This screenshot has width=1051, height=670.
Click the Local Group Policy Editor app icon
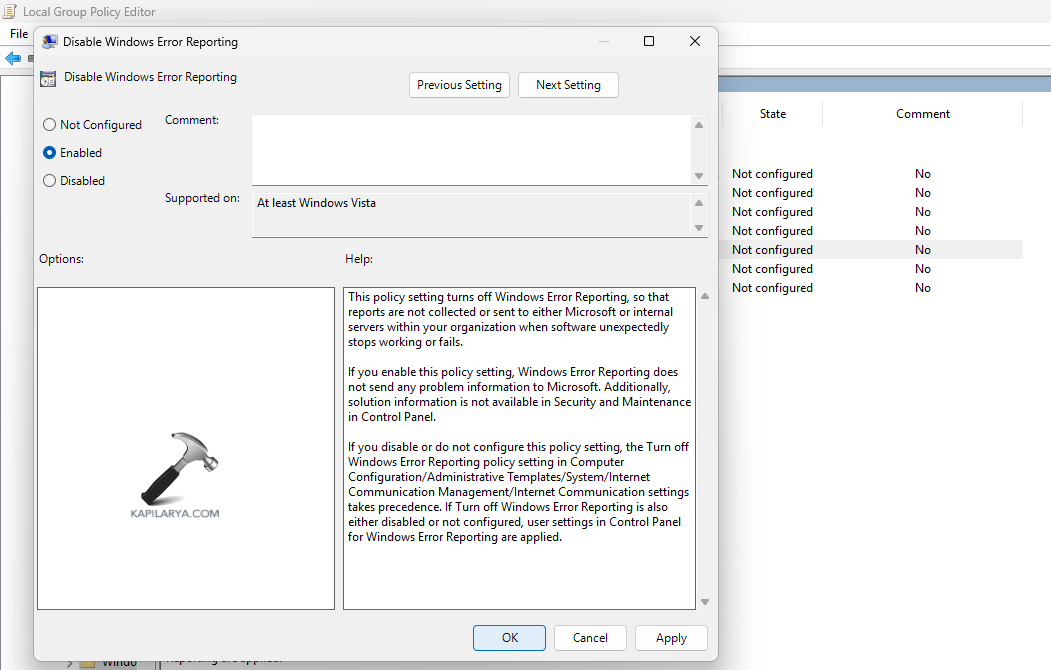click(11, 11)
